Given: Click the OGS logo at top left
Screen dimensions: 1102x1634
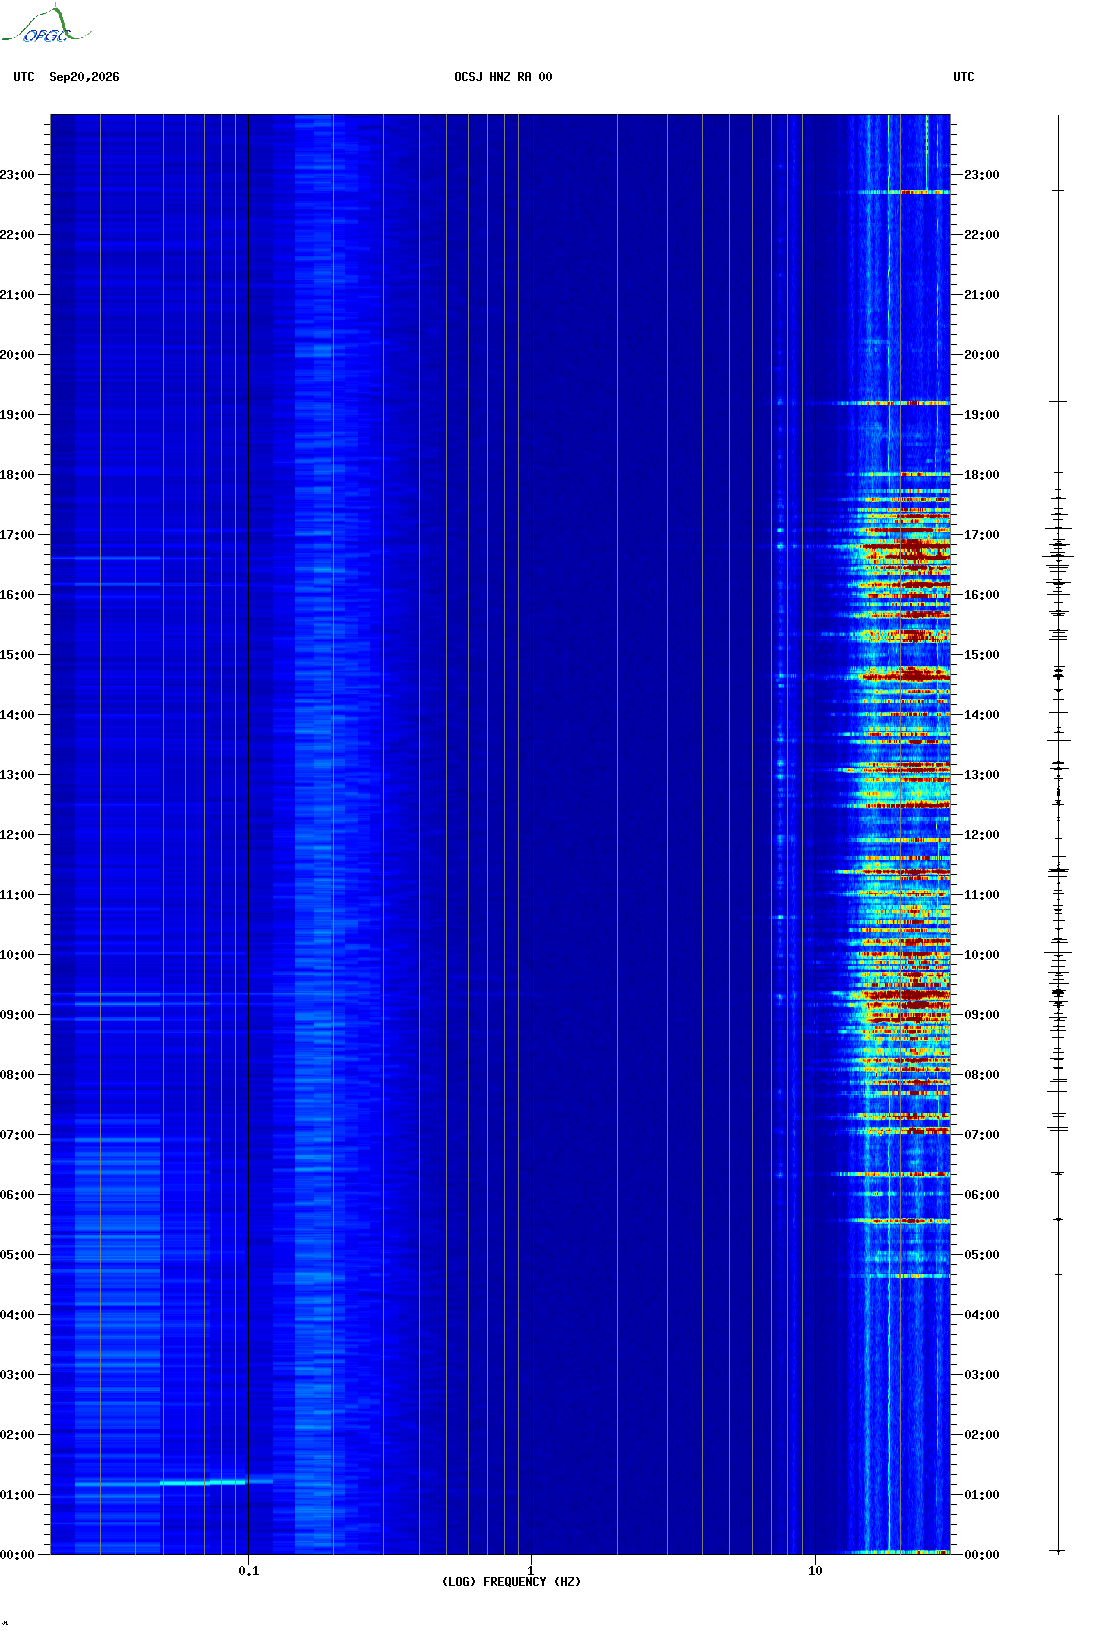Looking at the screenshot, I should click(46, 25).
